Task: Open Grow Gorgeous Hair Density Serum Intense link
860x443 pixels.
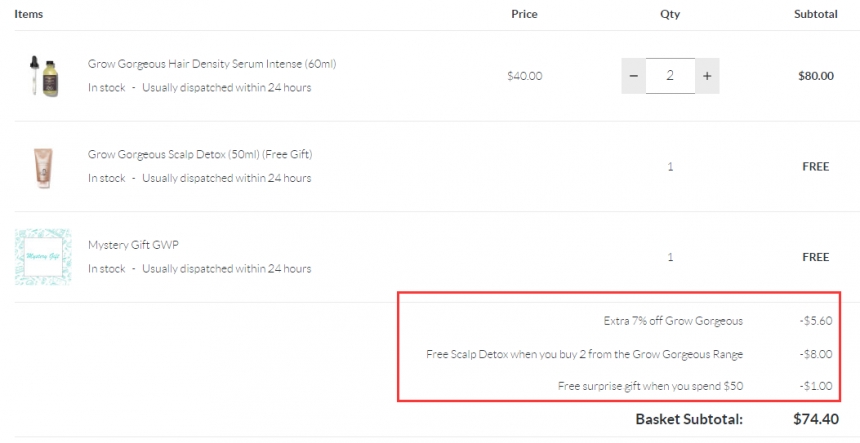Action: 212,64
